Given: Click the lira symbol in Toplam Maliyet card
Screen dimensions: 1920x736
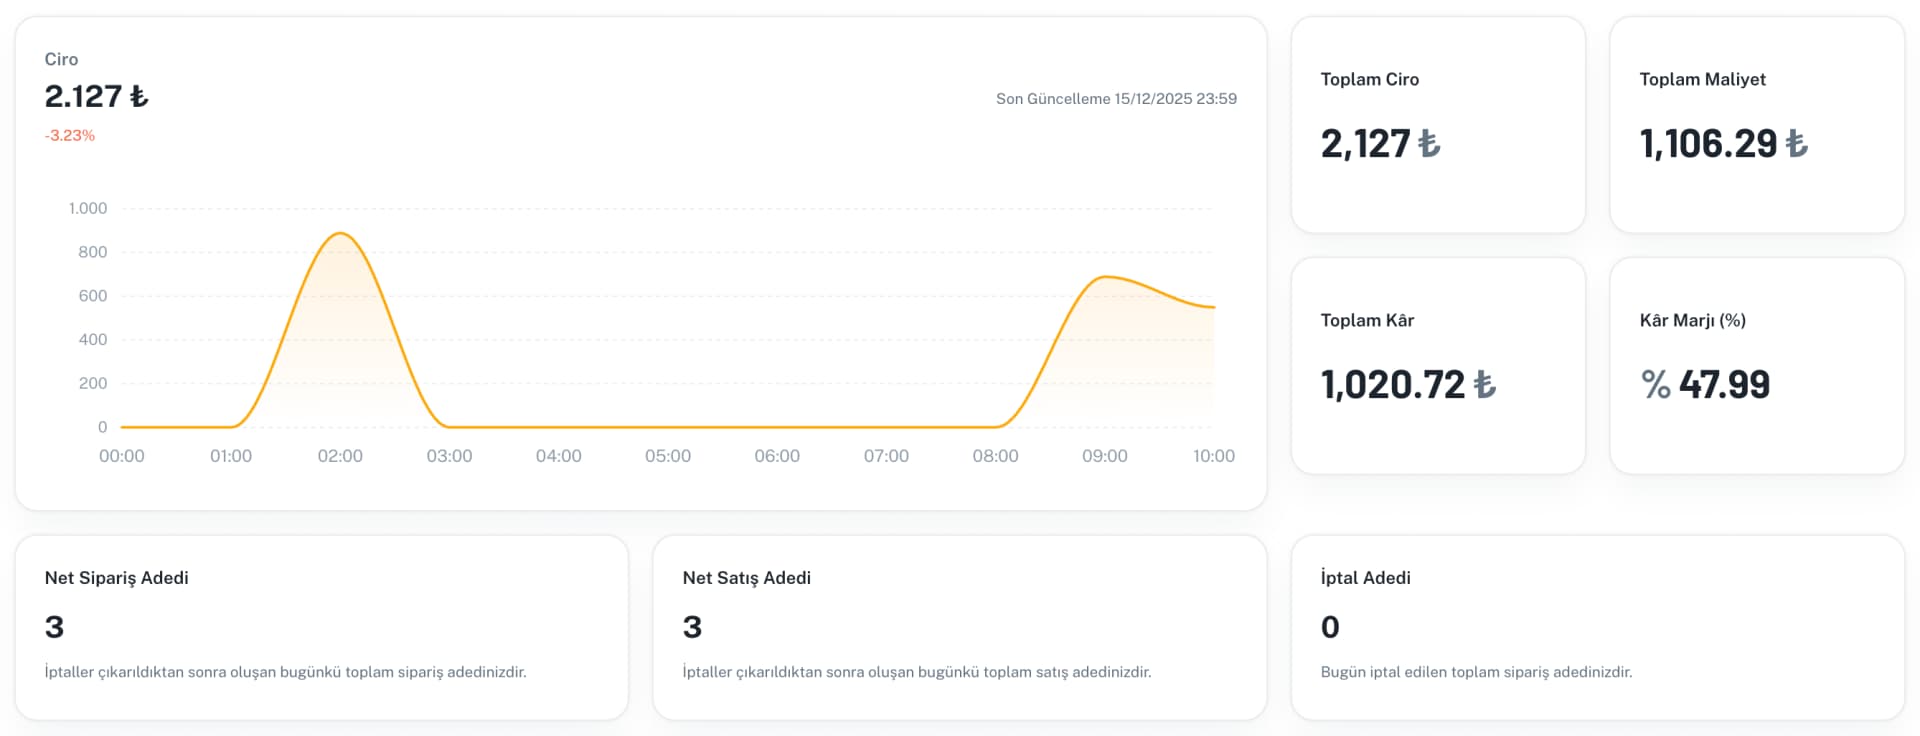Looking at the screenshot, I should pos(1797,144).
